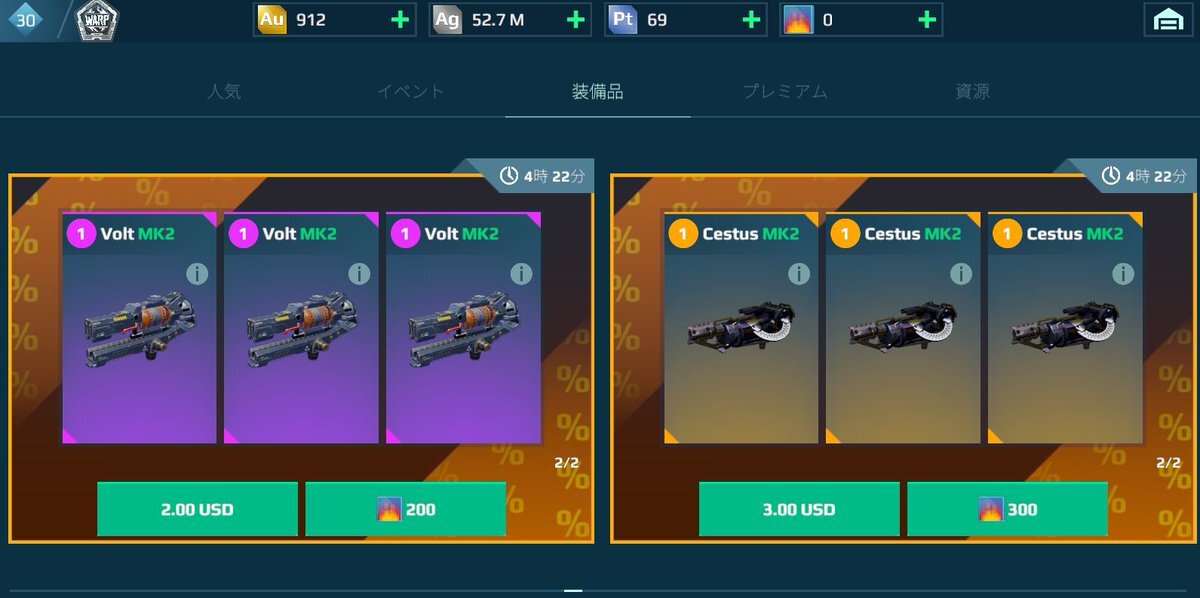Show info for third Cestus MK2
The image size is (1200, 598).
pos(1123,273)
